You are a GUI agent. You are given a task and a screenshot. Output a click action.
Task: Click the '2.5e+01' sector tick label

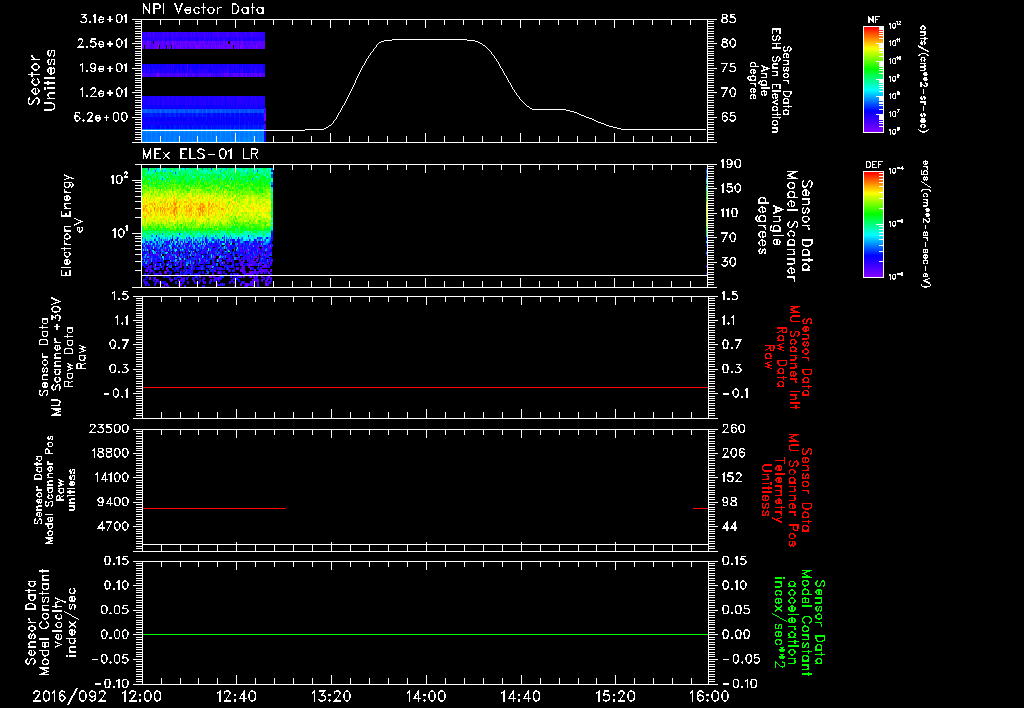(103, 43)
